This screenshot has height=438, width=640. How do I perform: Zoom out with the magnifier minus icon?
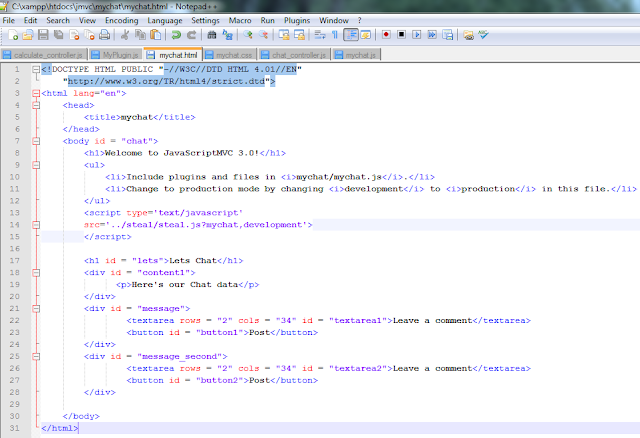pos(263,35)
